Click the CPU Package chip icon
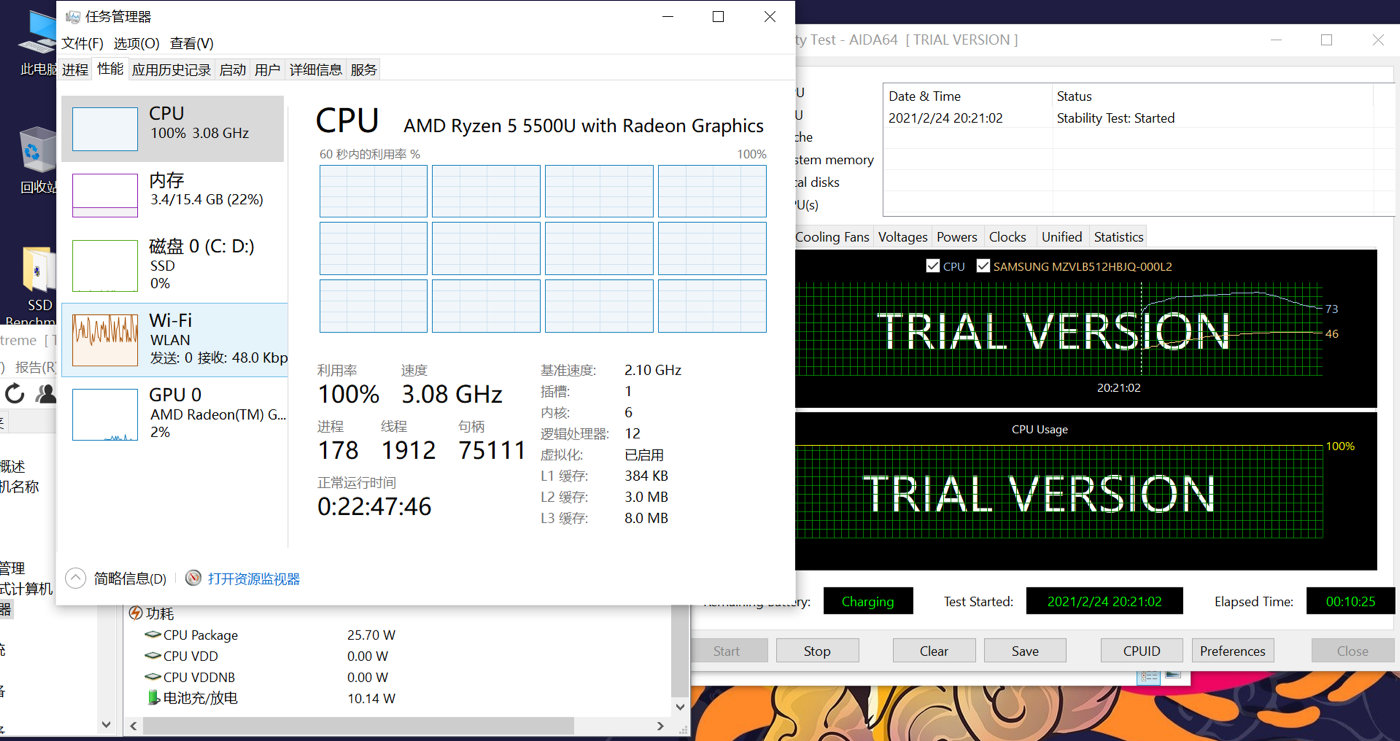The width and height of the screenshot is (1400, 741). (153, 635)
